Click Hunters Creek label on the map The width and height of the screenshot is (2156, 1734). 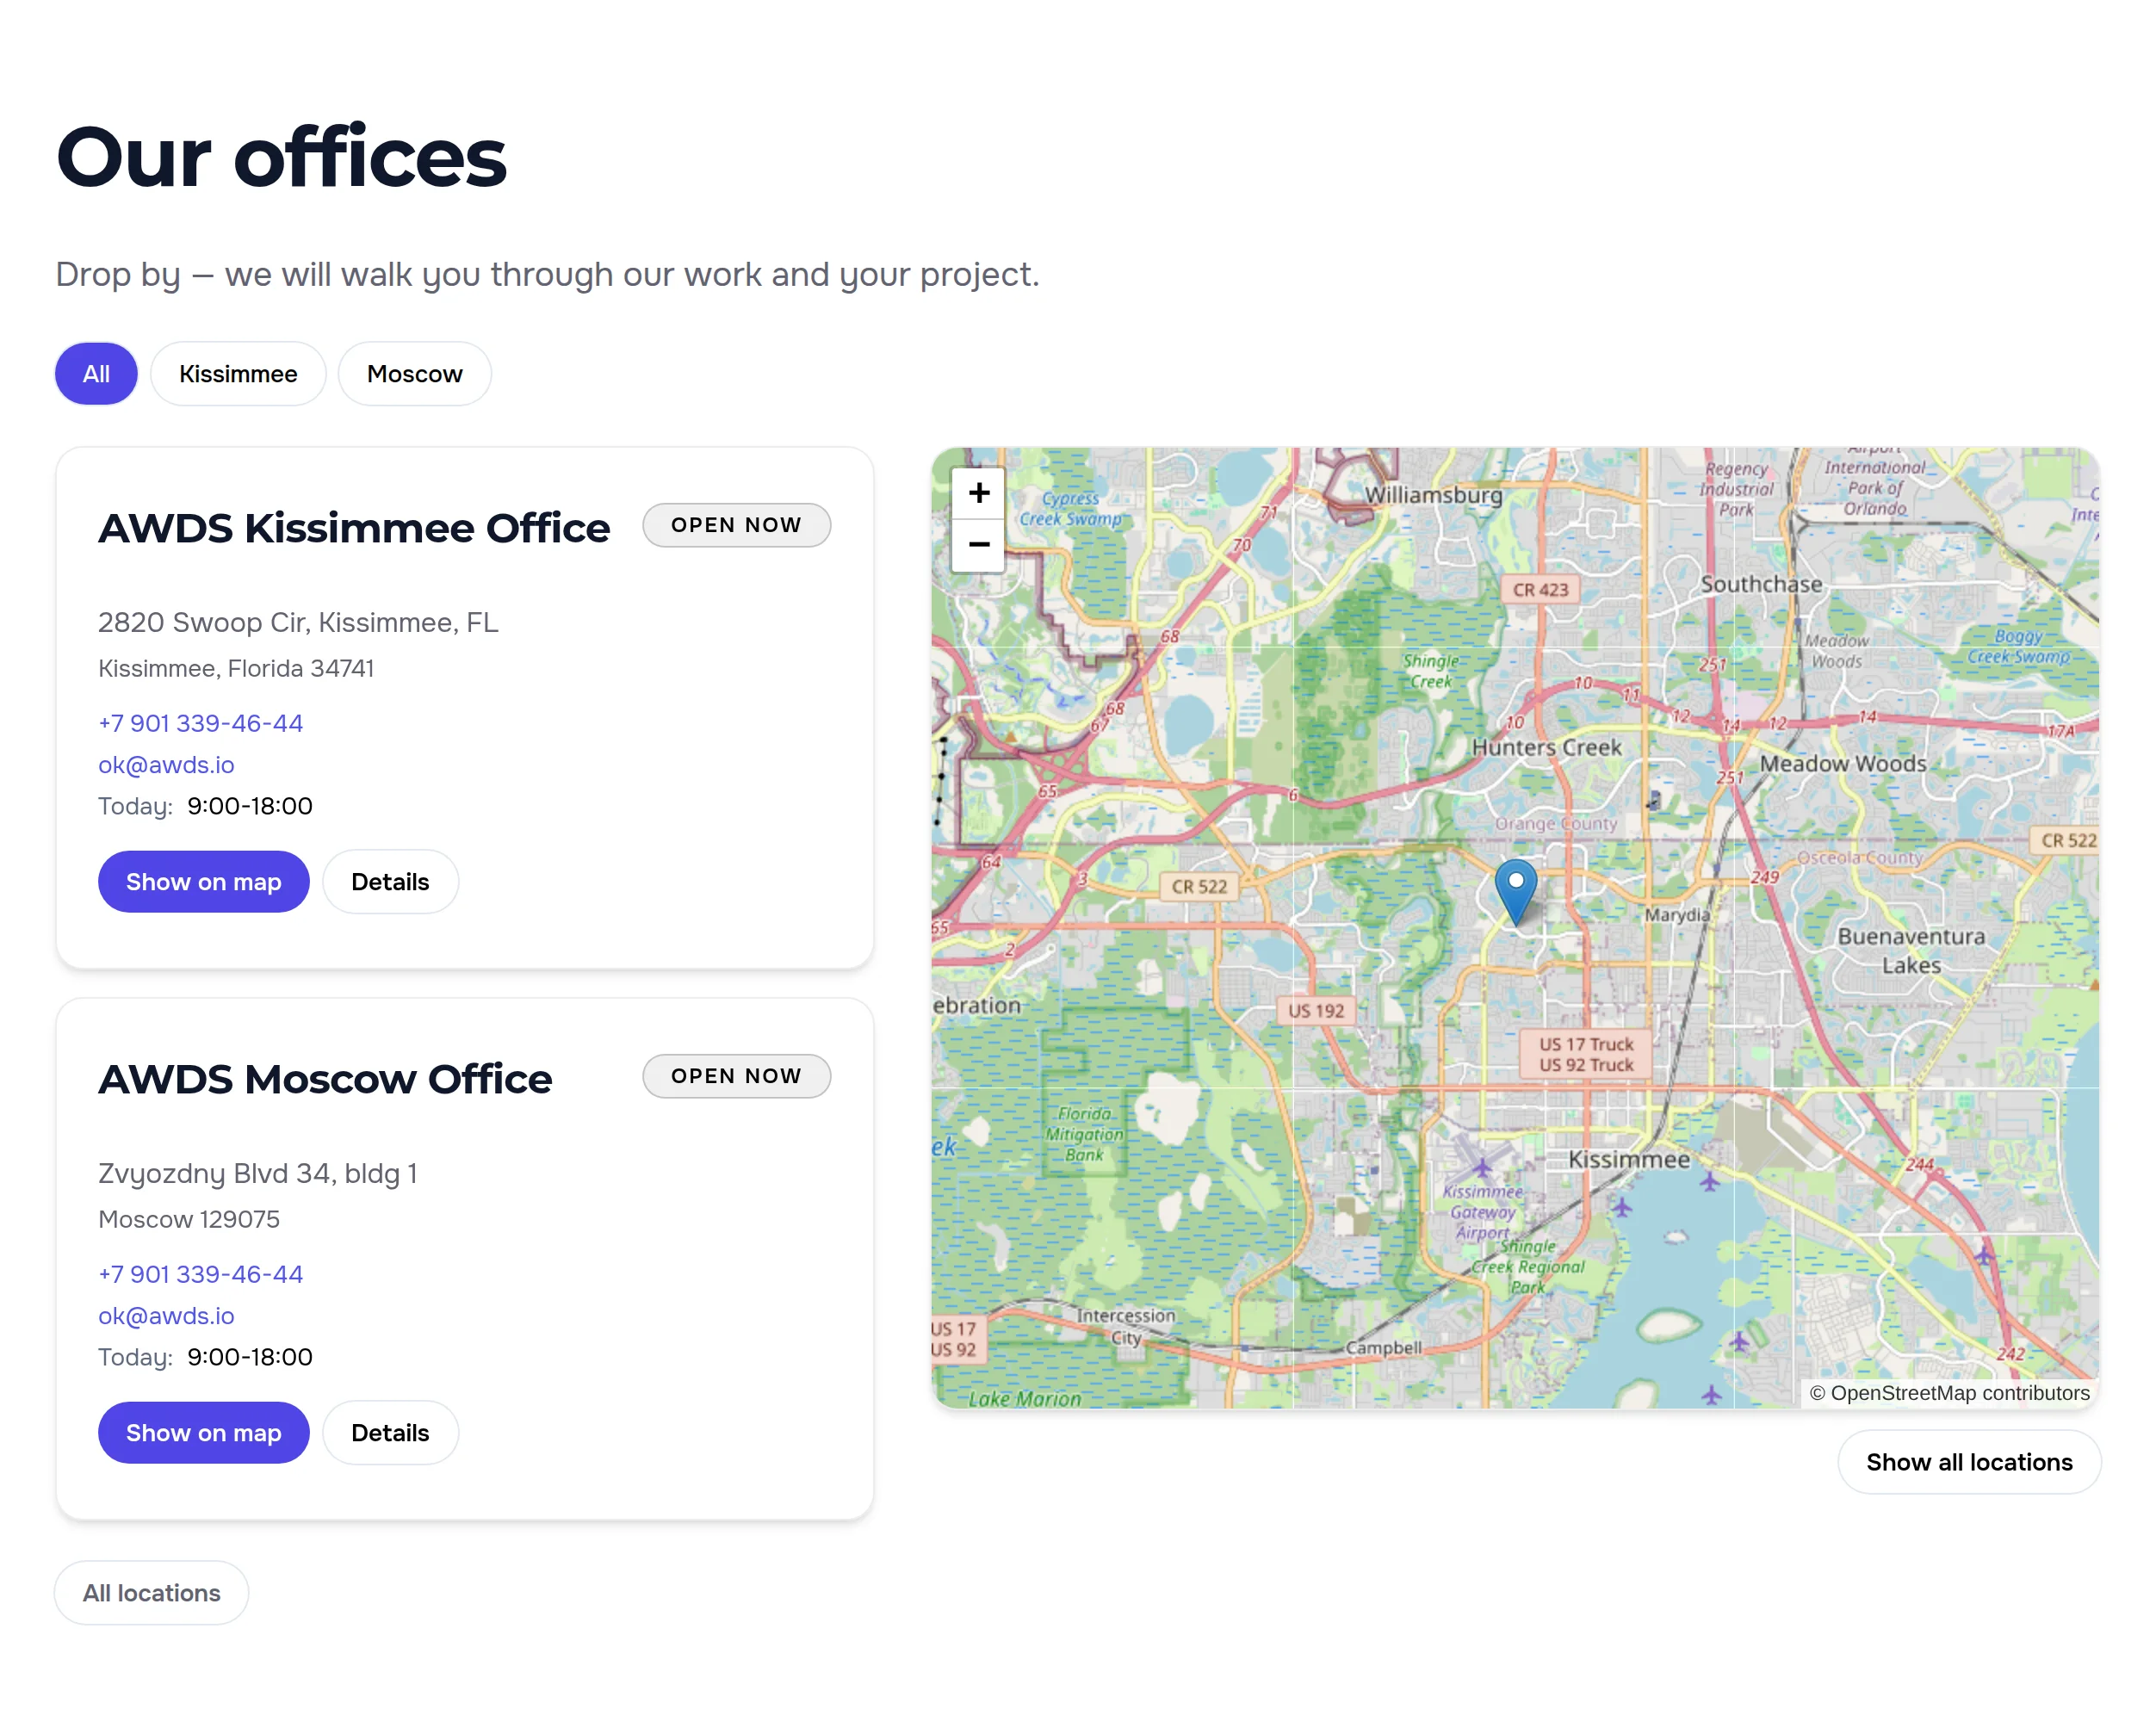[x=1547, y=747]
